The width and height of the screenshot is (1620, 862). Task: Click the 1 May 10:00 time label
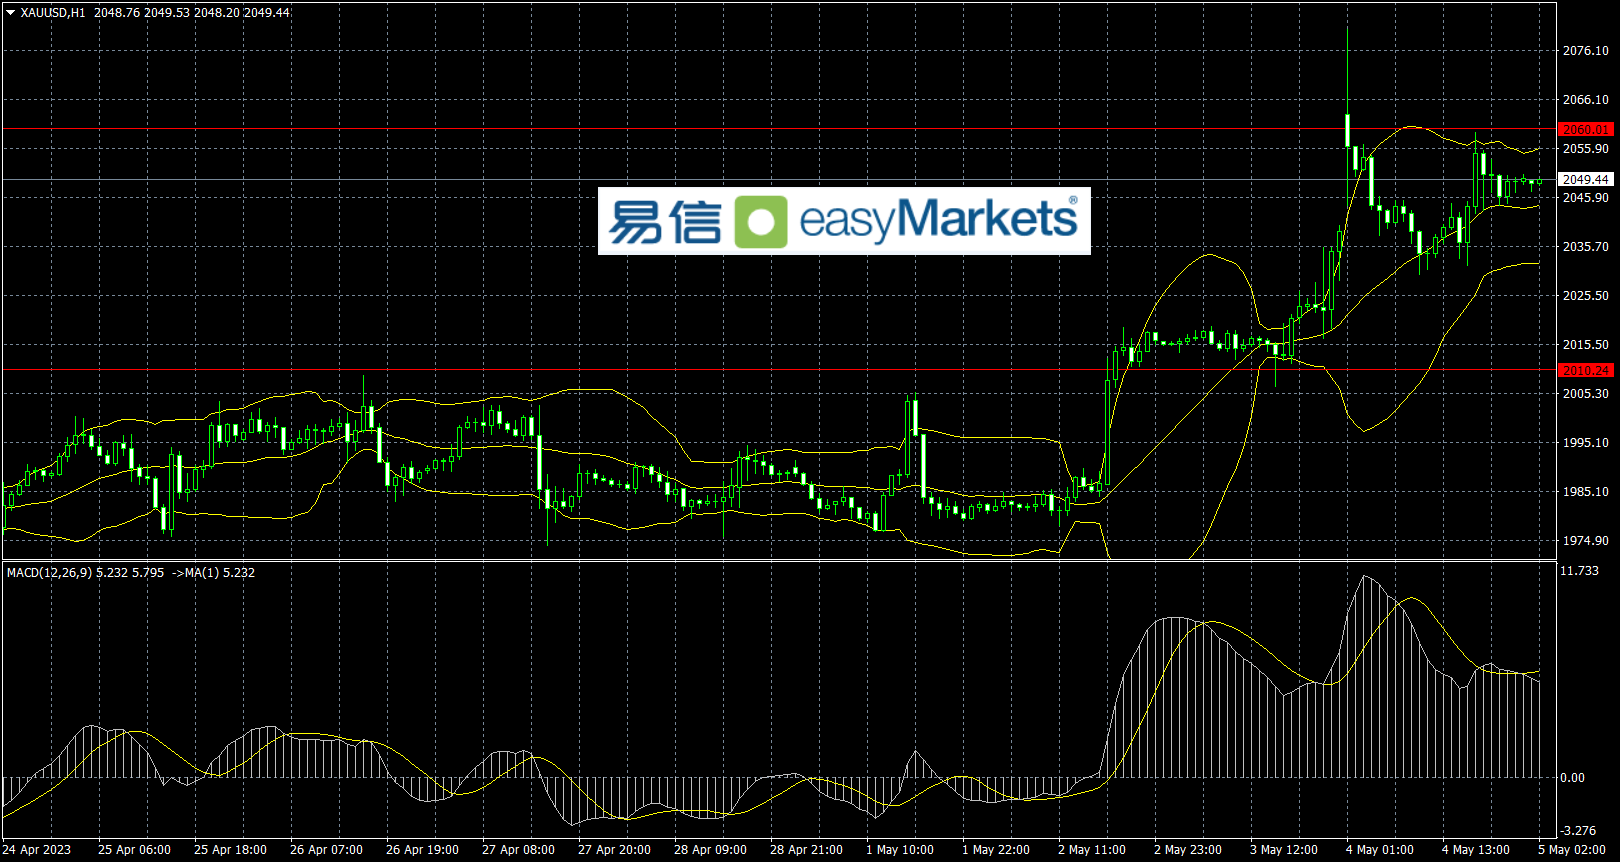coord(900,850)
